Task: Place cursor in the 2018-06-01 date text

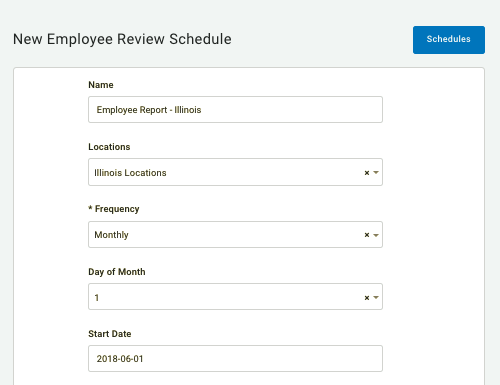Action: click(x=120, y=359)
